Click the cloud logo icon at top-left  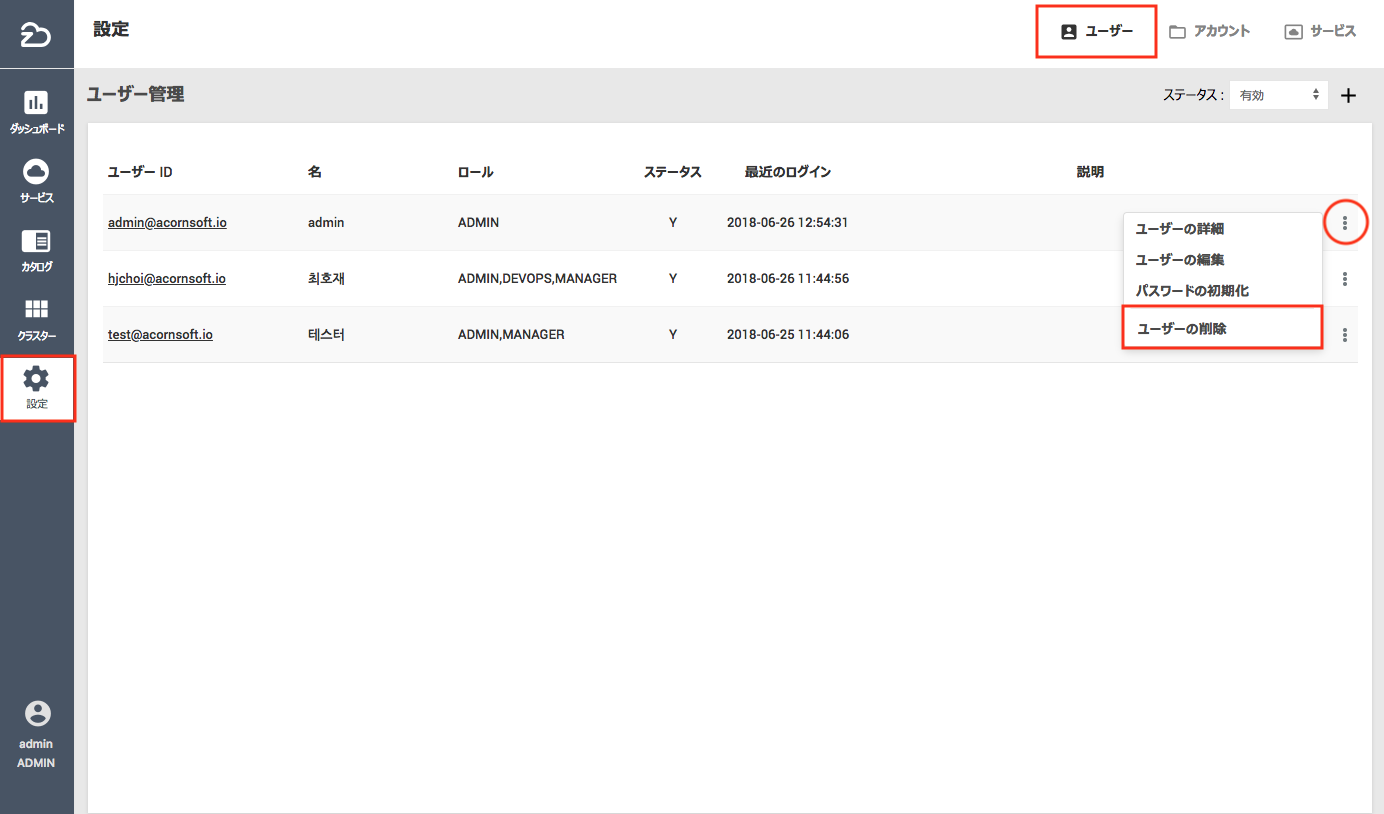coord(36,36)
